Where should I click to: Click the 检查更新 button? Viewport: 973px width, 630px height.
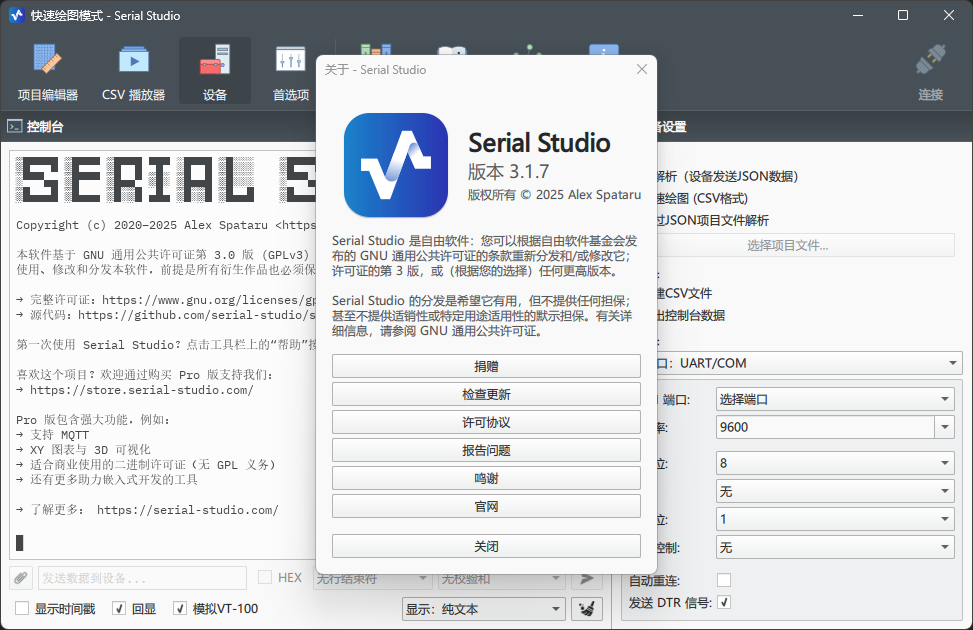click(486, 394)
